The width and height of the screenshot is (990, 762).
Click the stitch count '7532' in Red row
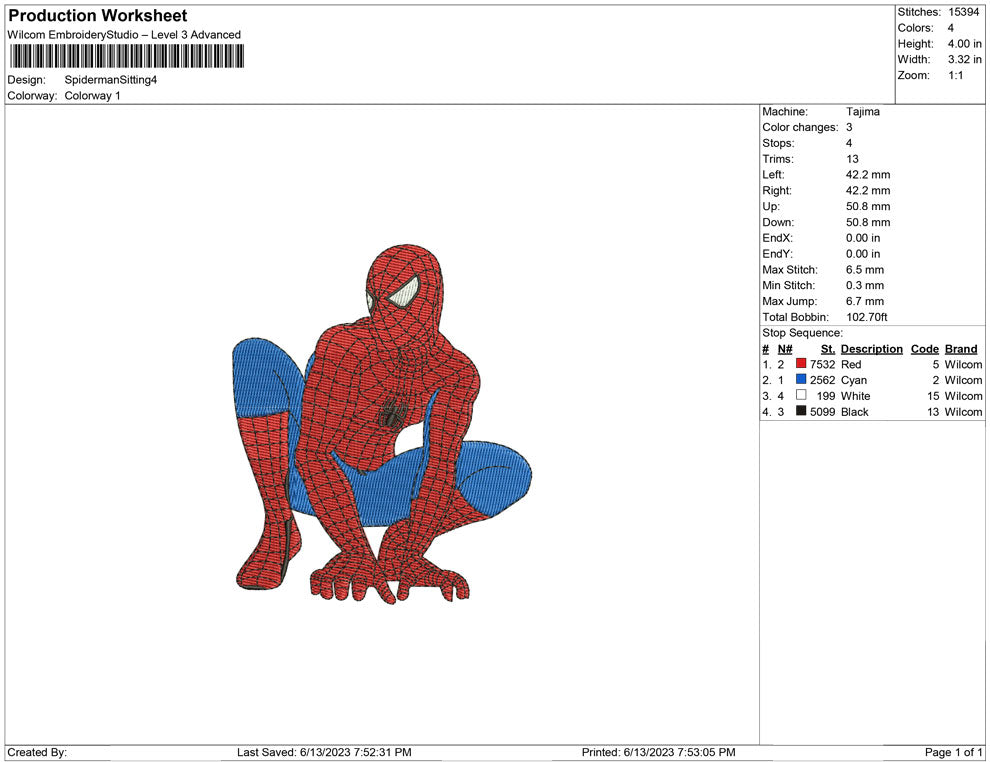(823, 364)
